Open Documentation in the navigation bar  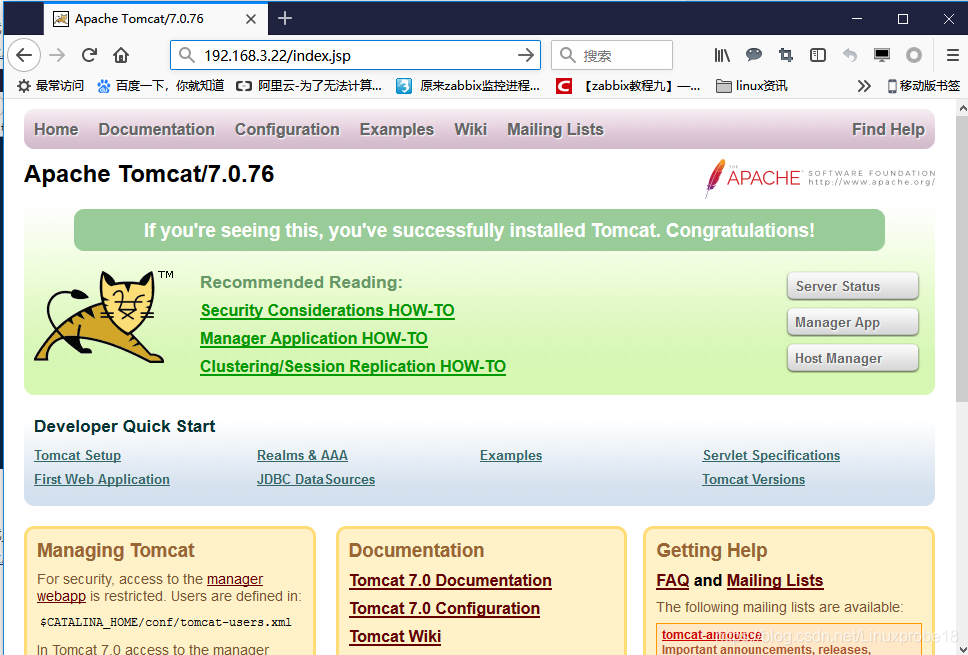pyautogui.click(x=157, y=129)
